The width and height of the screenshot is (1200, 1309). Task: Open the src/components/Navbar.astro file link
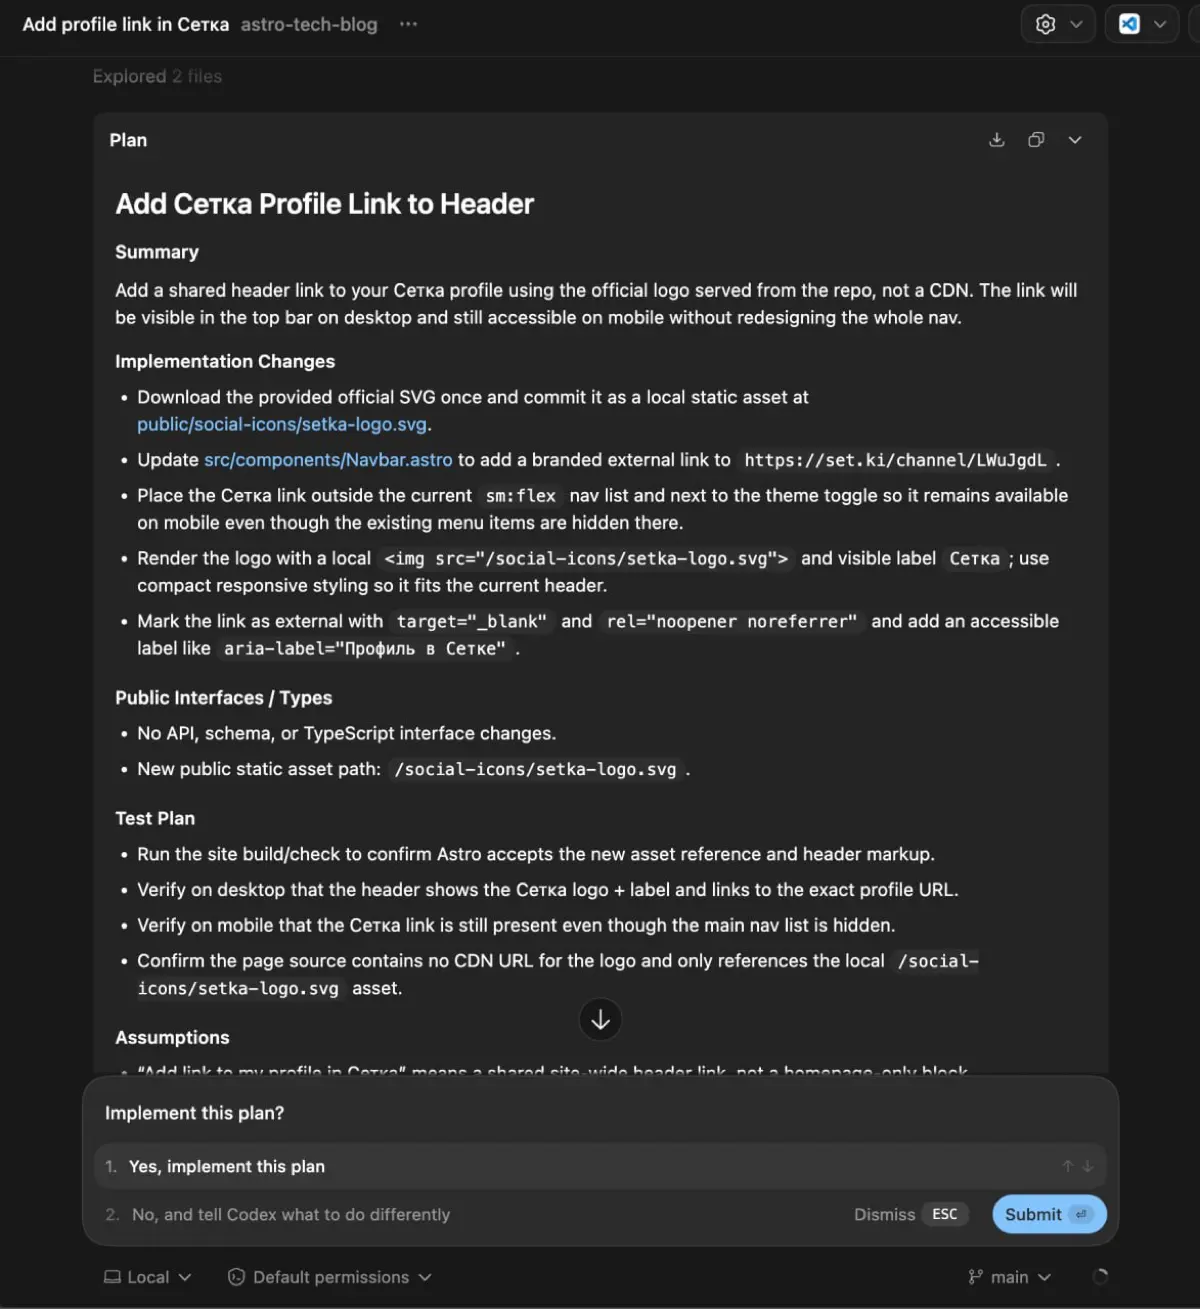tap(328, 460)
